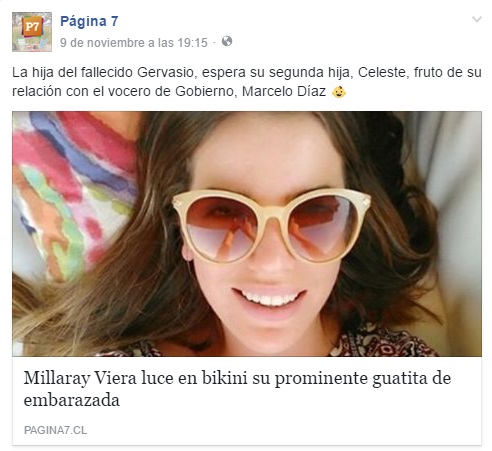Click the public globe privacy icon

coord(227,41)
